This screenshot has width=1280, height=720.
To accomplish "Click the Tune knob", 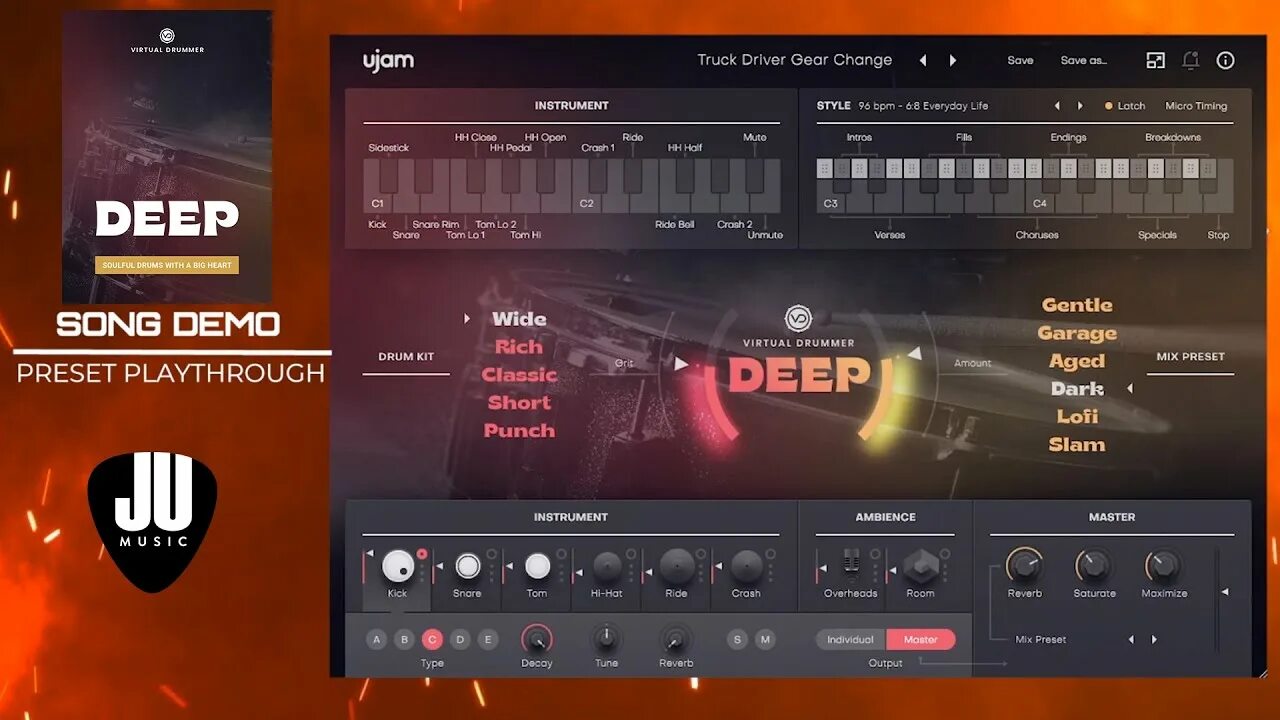I will point(606,638).
